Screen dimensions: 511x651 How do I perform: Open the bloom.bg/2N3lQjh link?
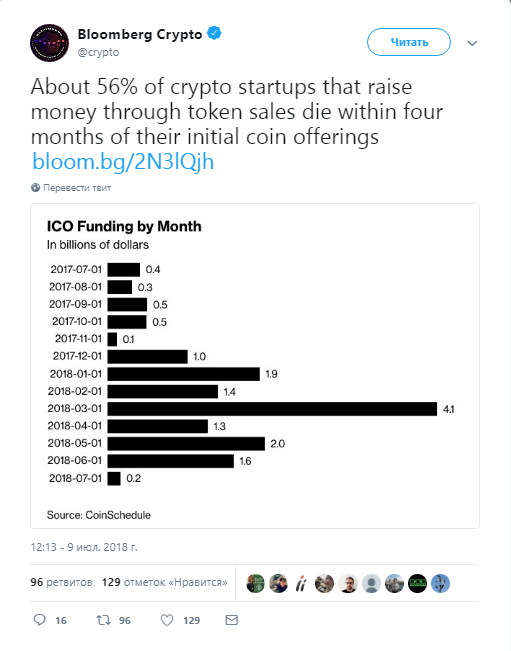pos(123,162)
